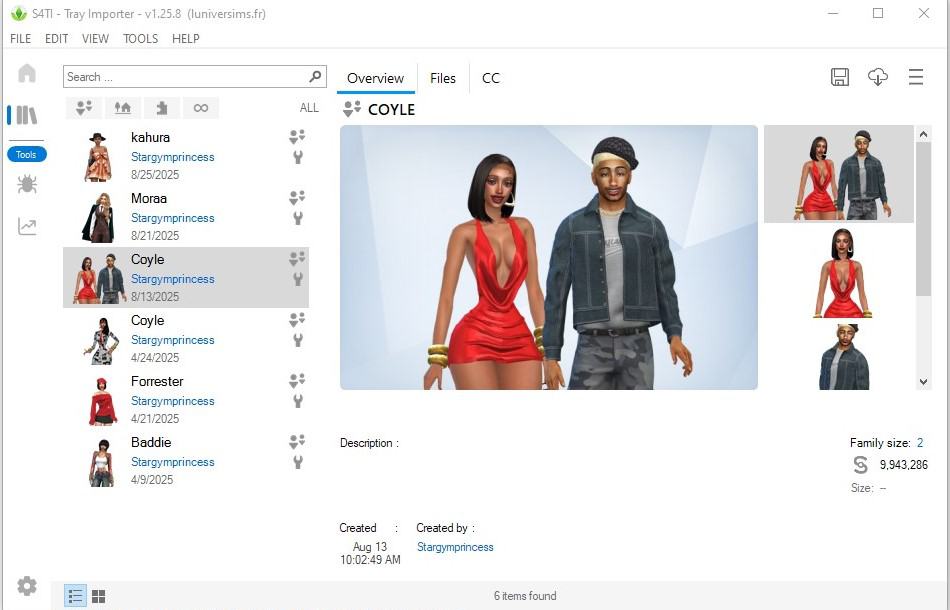This screenshot has width=950, height=610.
Task: Expand the Tools panel in sidebar
Action: 26,154
